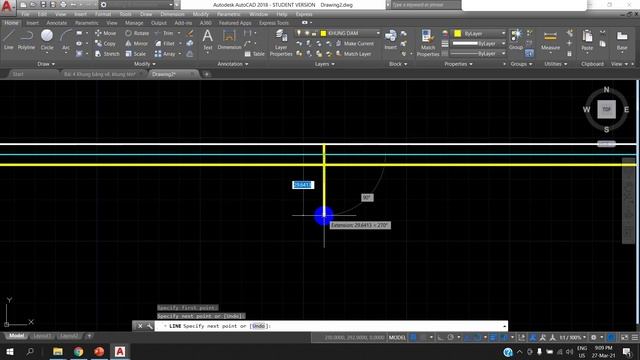Click the yellow ByLayer object color swatch
This screenshot has width=640, height=360.
point(458,33)
